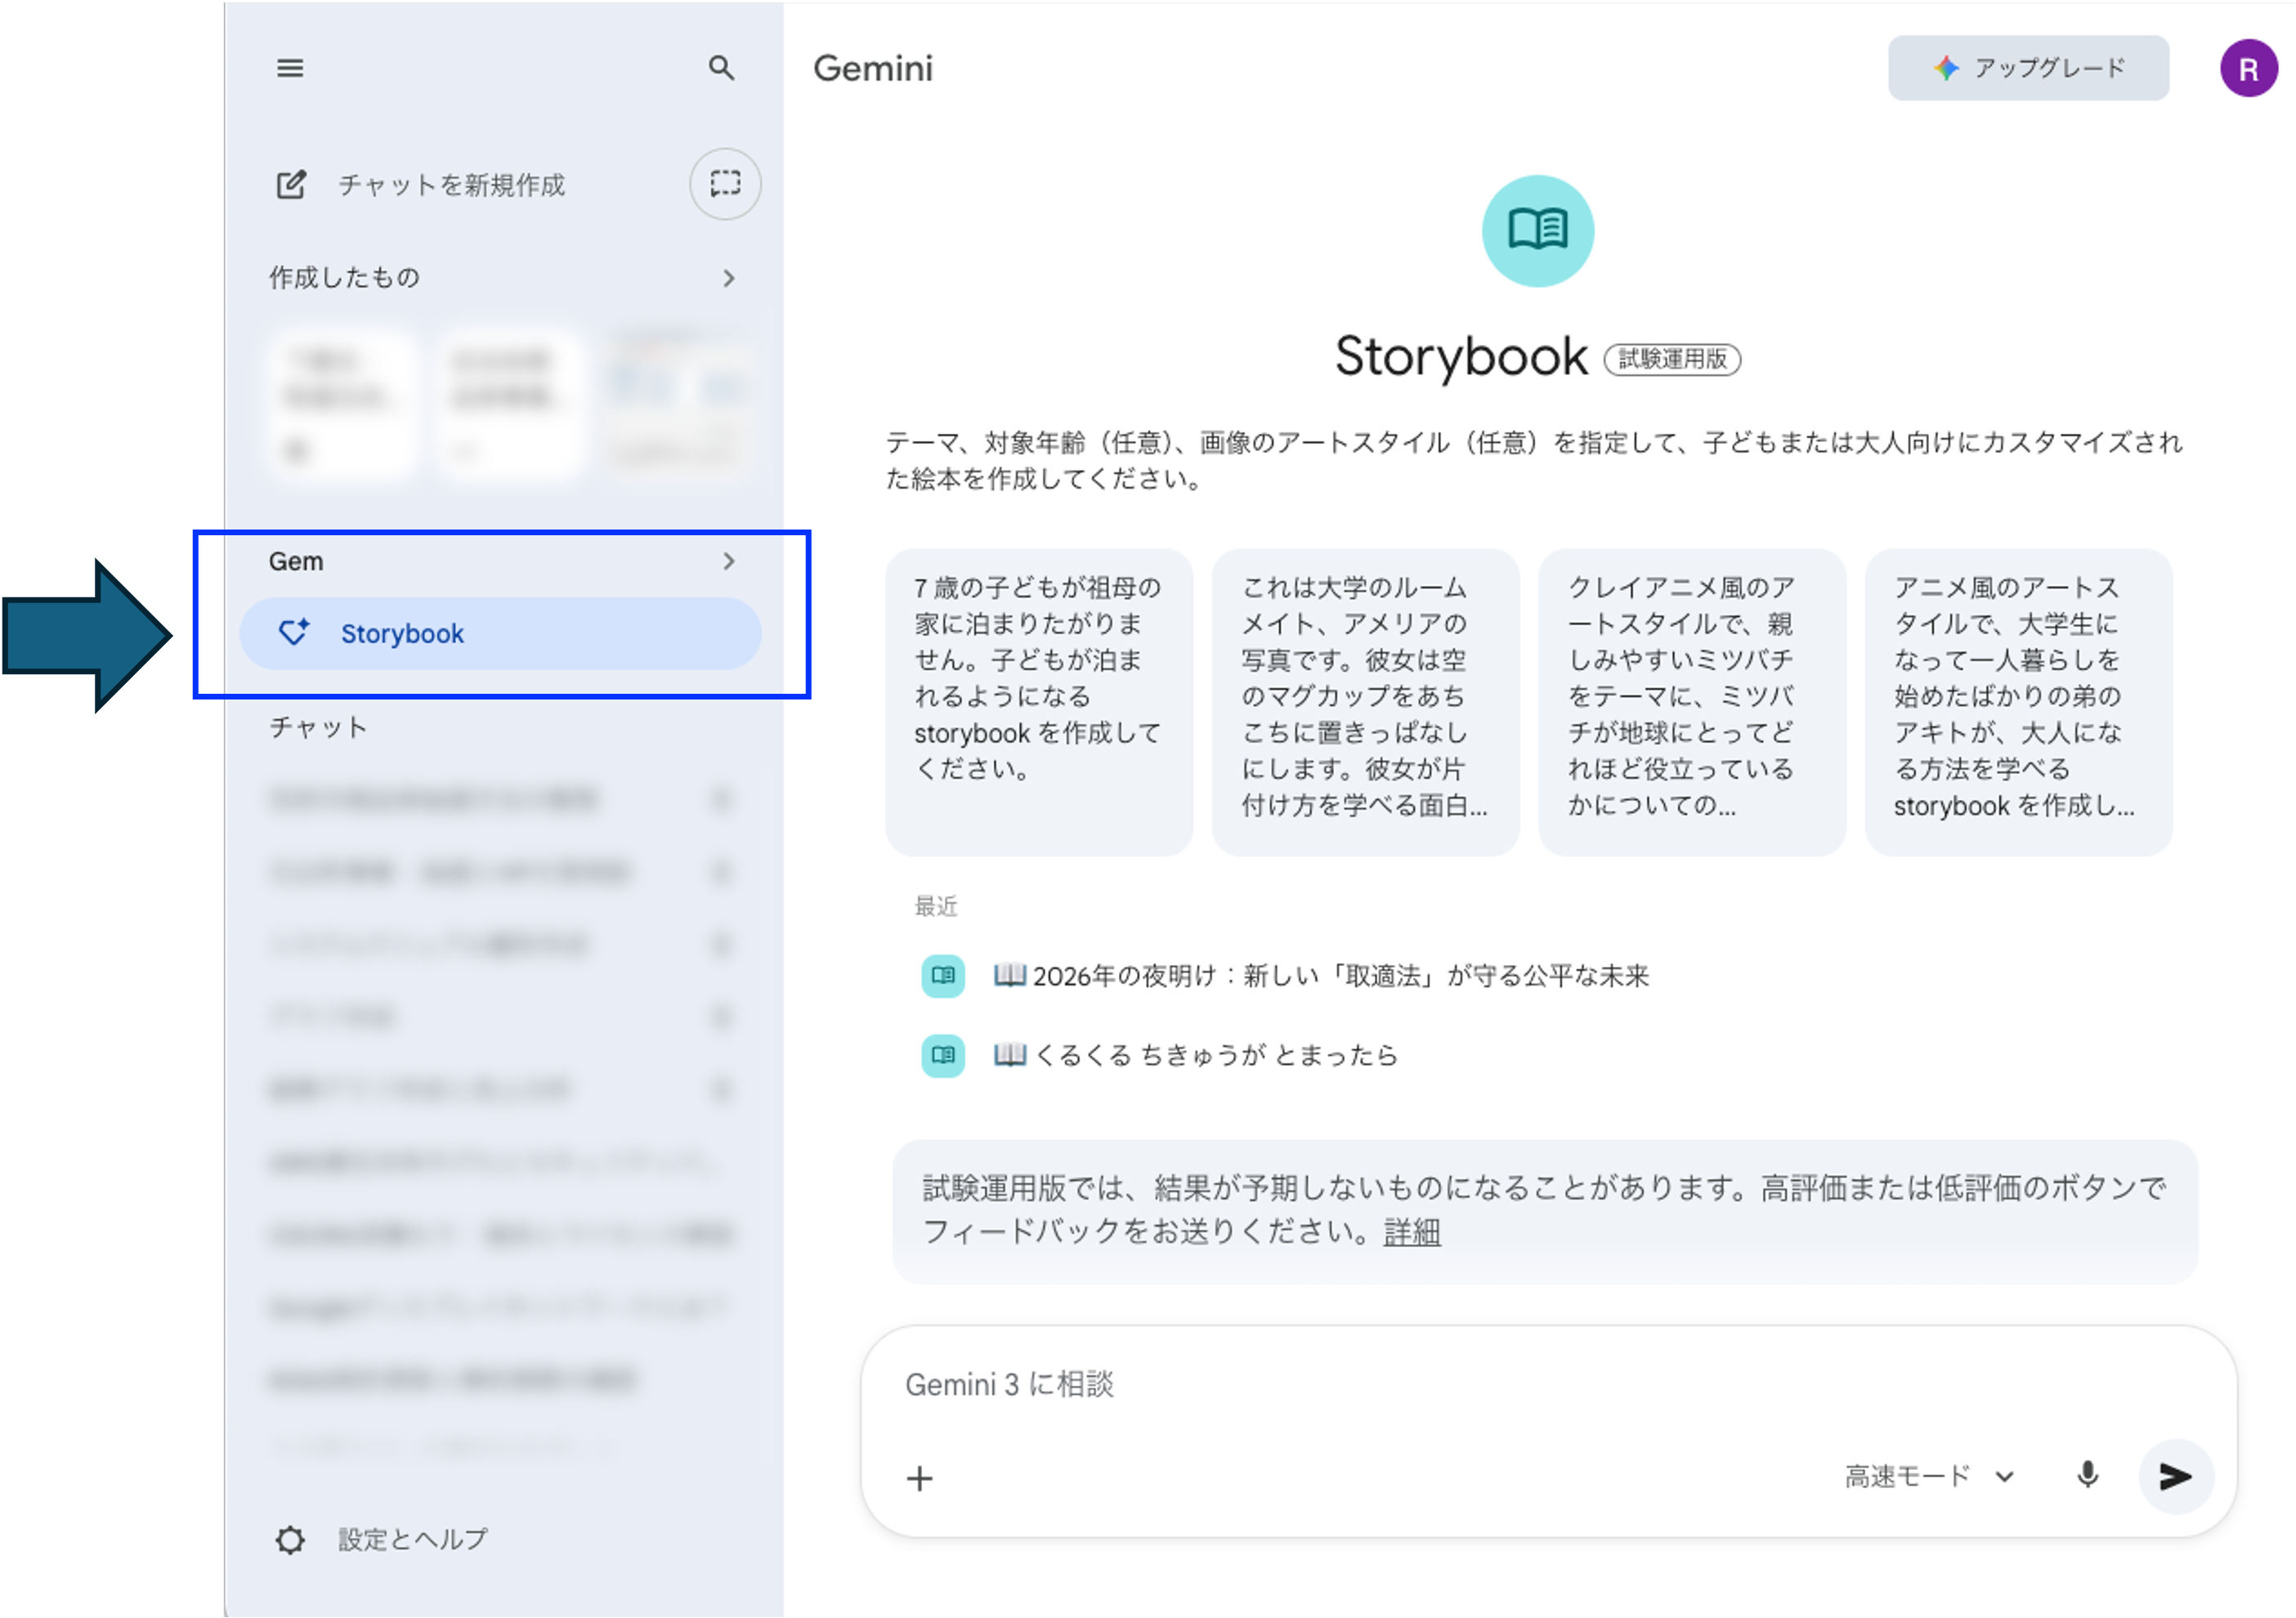
Task: Click the microphone voice input icon
Action: tap(2087, 1476)
